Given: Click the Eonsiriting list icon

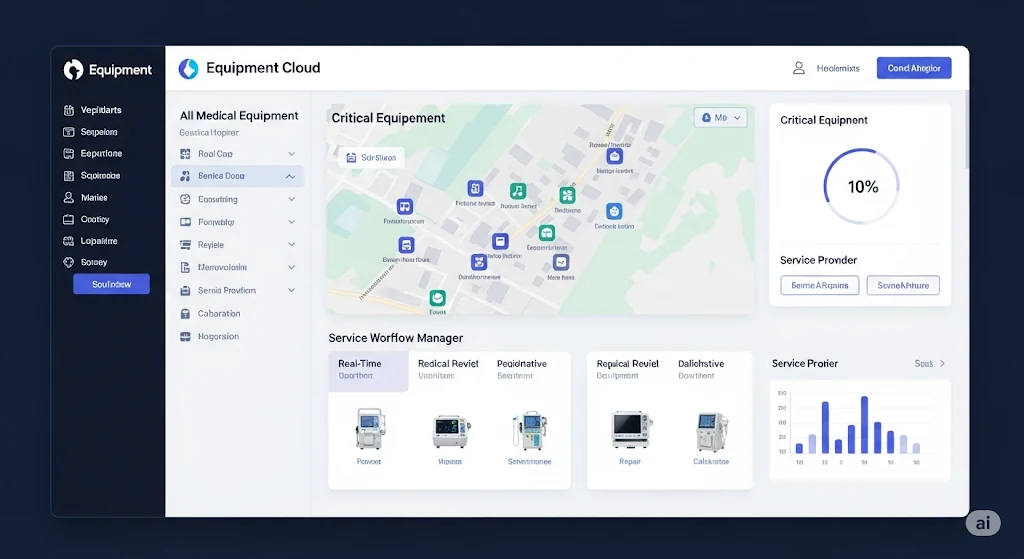Looking at the screenshot, I should [x=185, y=199].
